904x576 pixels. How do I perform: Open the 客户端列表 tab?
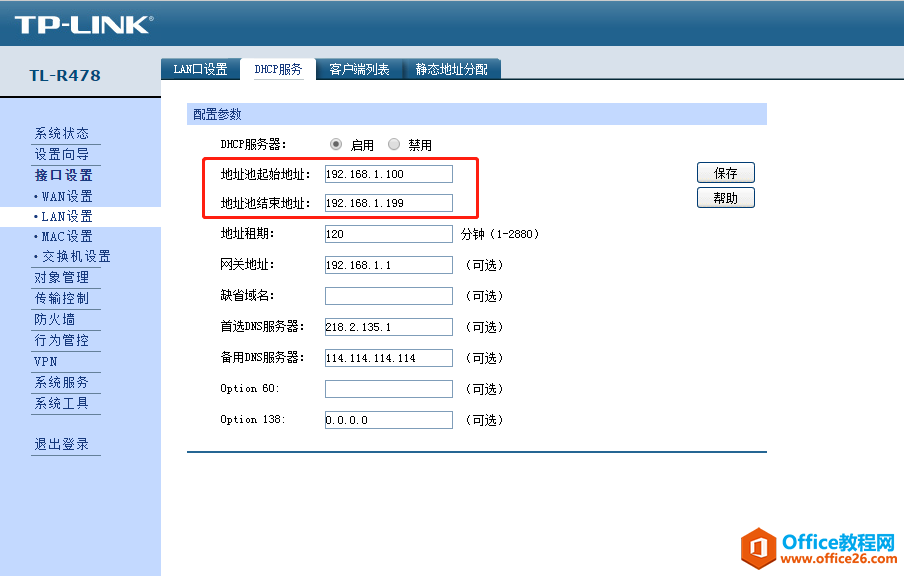(x=359, y=69)
